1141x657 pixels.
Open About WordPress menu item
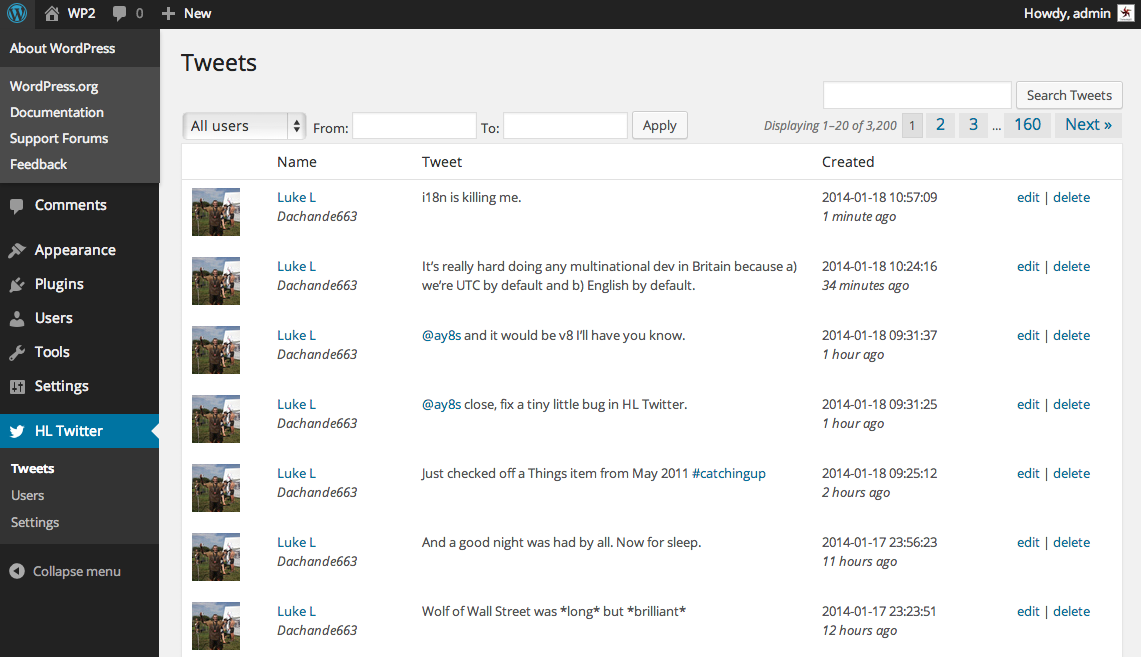tap(63, 48)
